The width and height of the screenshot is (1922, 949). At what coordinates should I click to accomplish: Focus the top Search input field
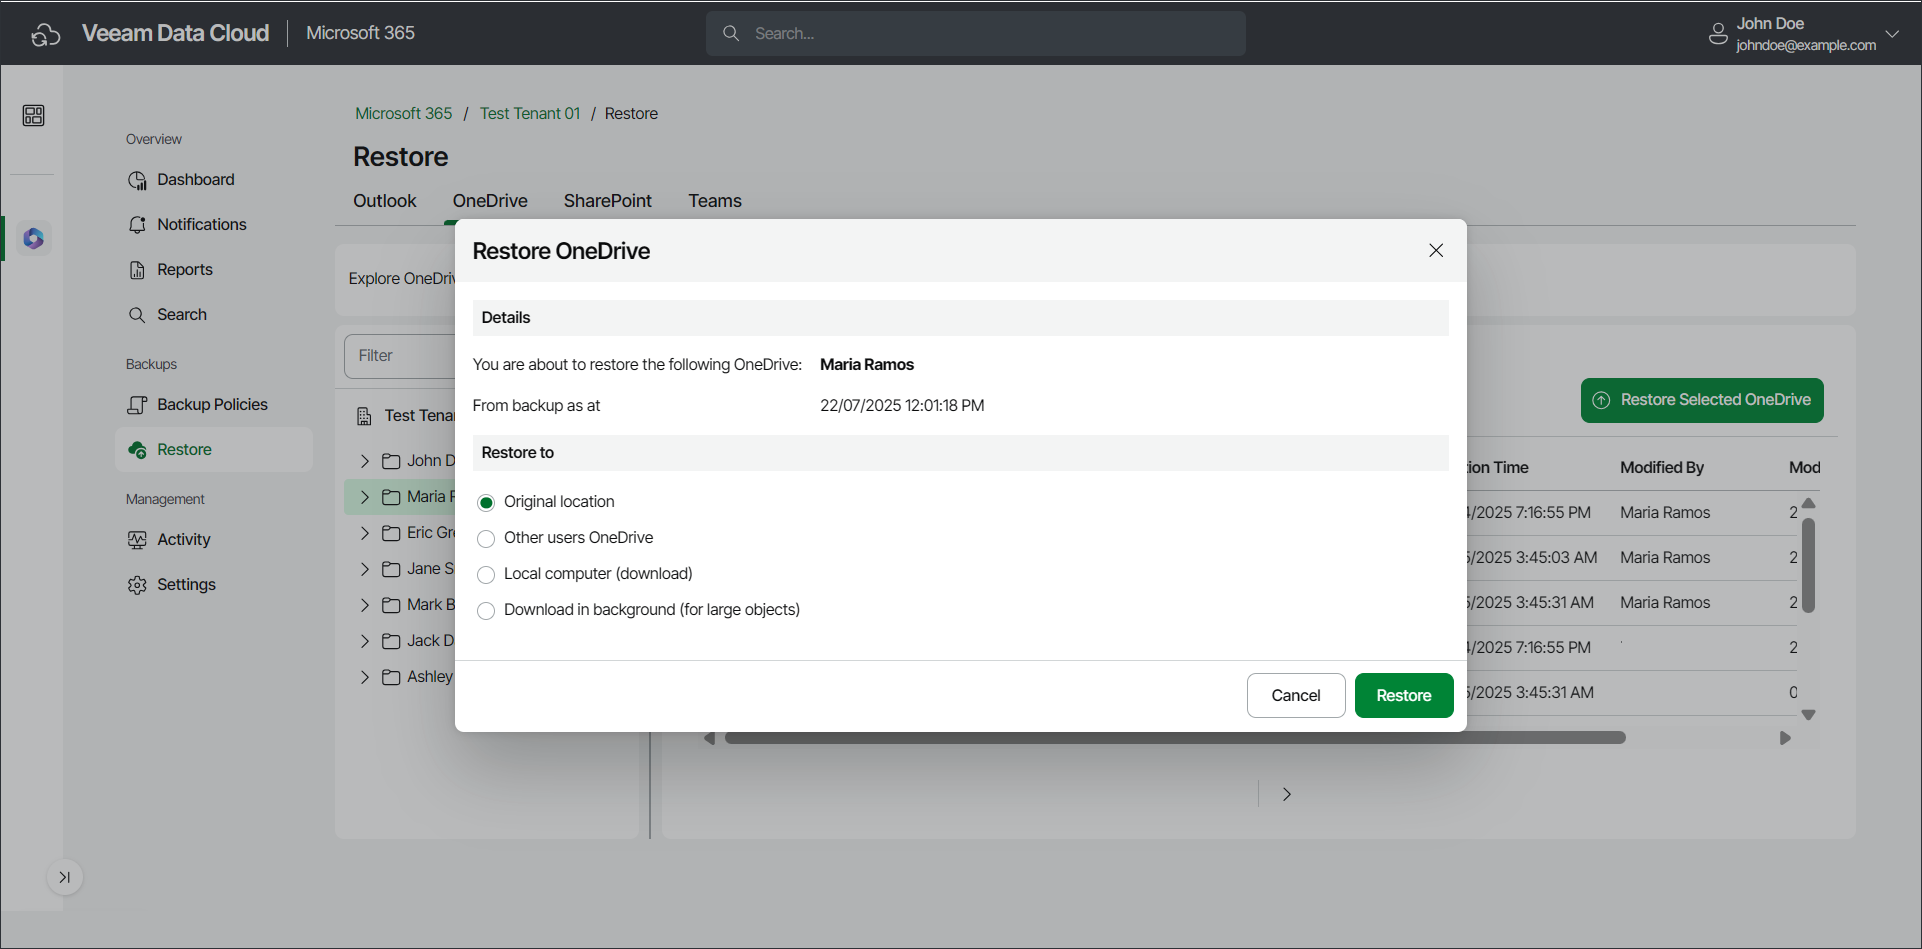point(976,33)
